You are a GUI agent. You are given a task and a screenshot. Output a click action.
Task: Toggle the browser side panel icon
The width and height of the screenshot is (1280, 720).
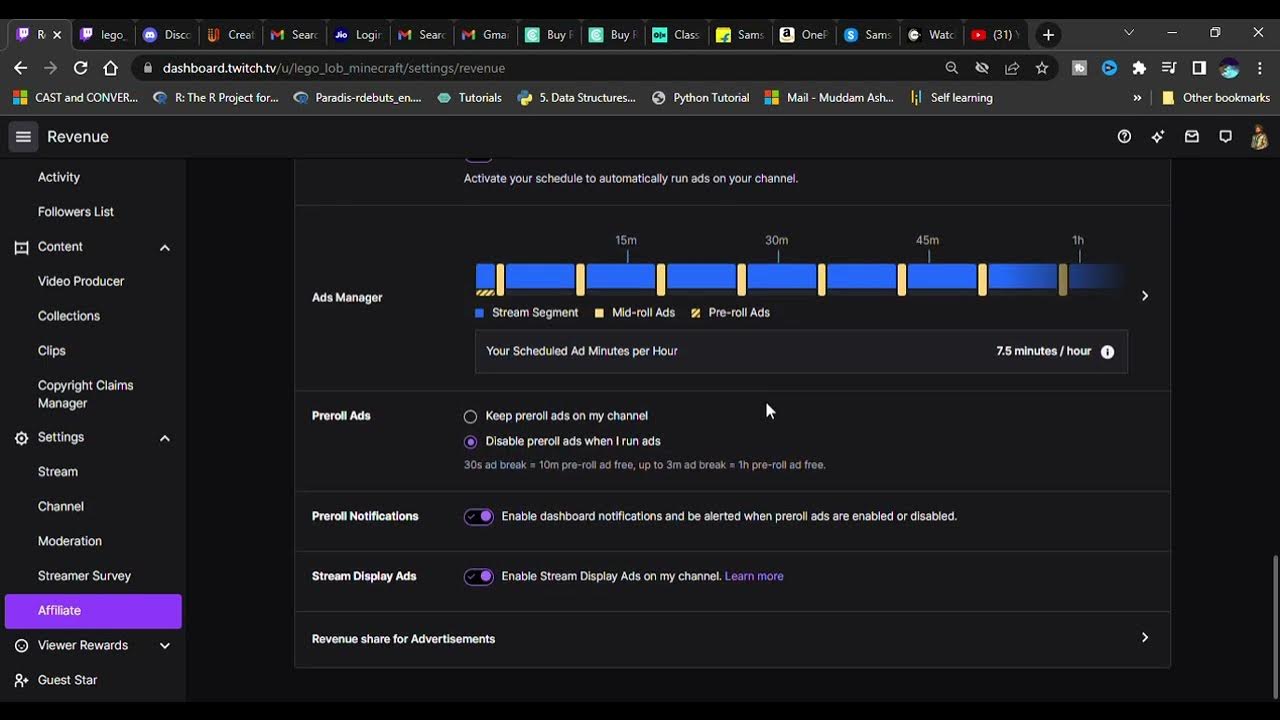coord(1199,68)
